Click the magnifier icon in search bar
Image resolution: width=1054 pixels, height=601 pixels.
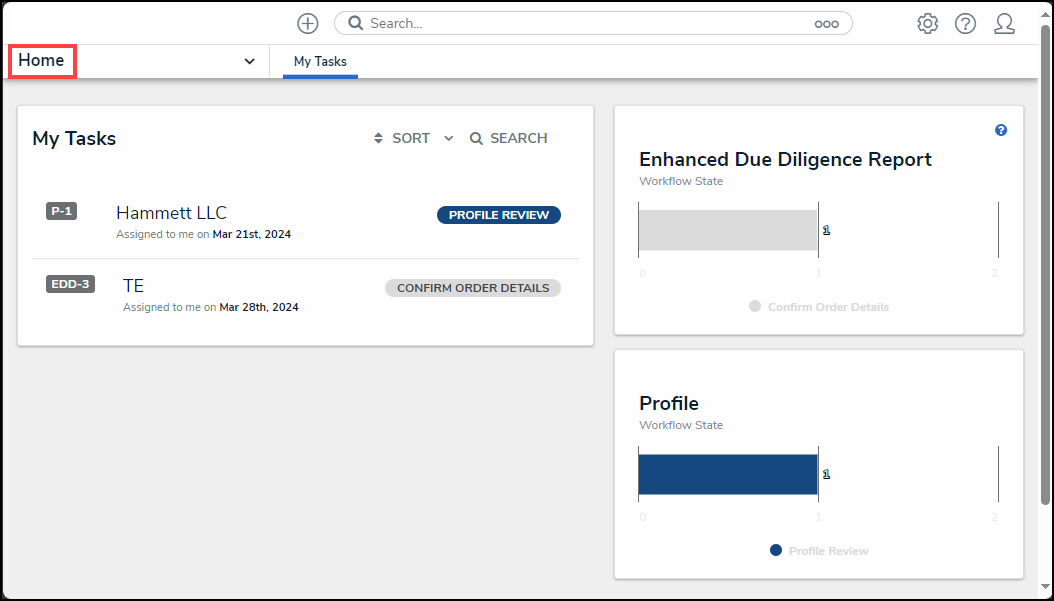[356, 24]
